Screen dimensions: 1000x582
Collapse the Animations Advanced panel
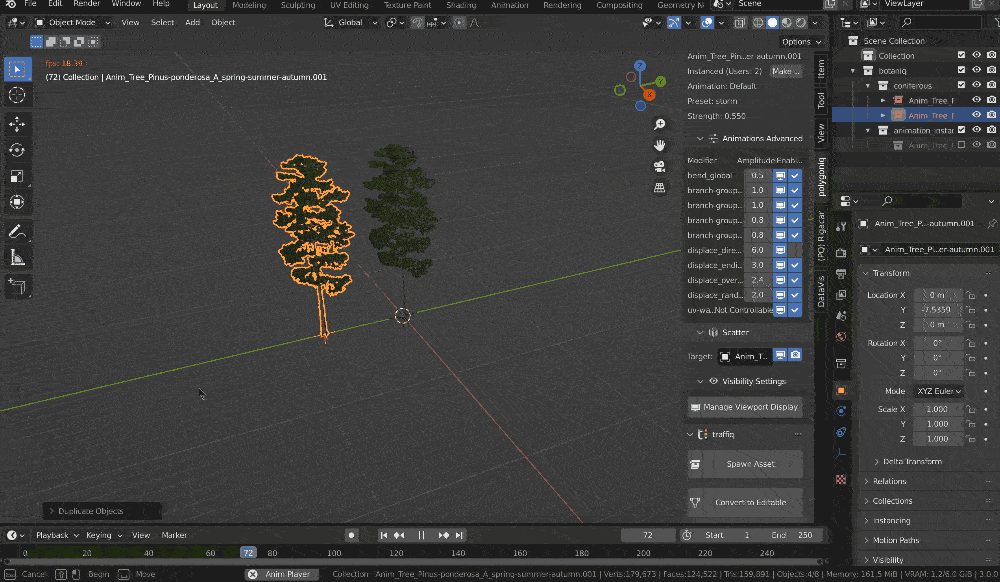click(x=700, y=138)
